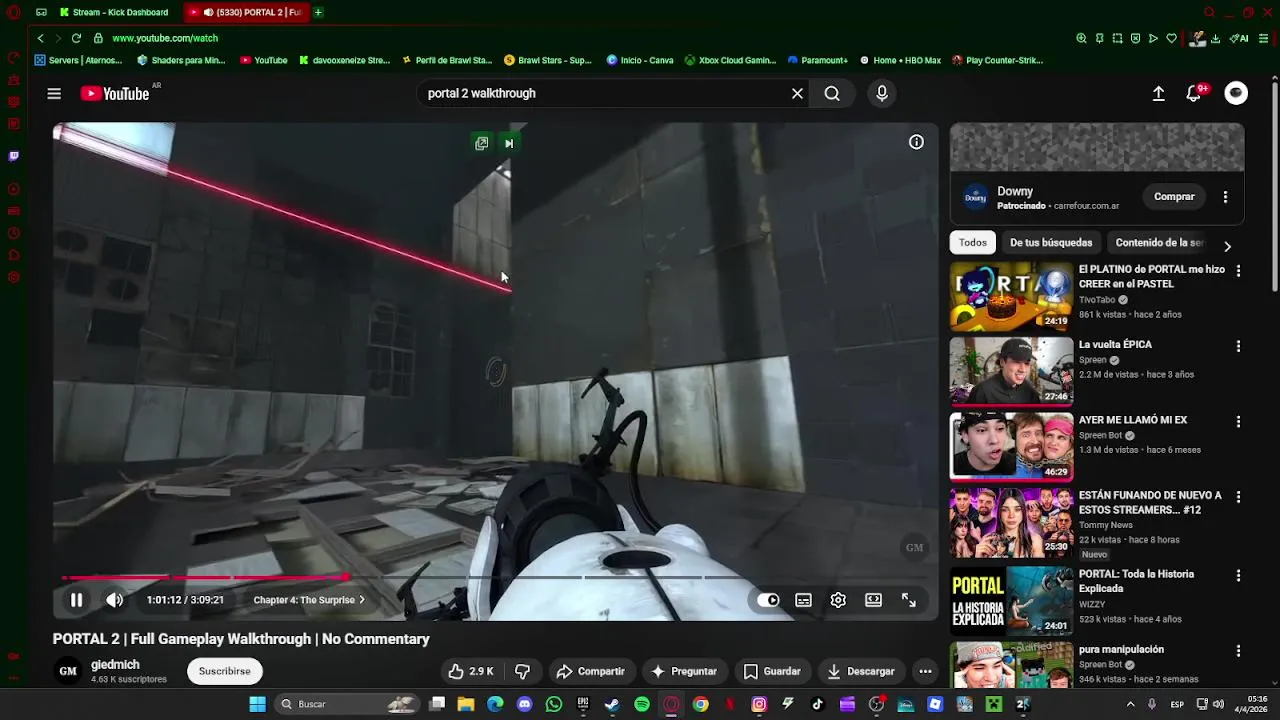This screenshot has height=720, width=1280.
Task: Mute the video volume speaker
Action: pos(115,600)
